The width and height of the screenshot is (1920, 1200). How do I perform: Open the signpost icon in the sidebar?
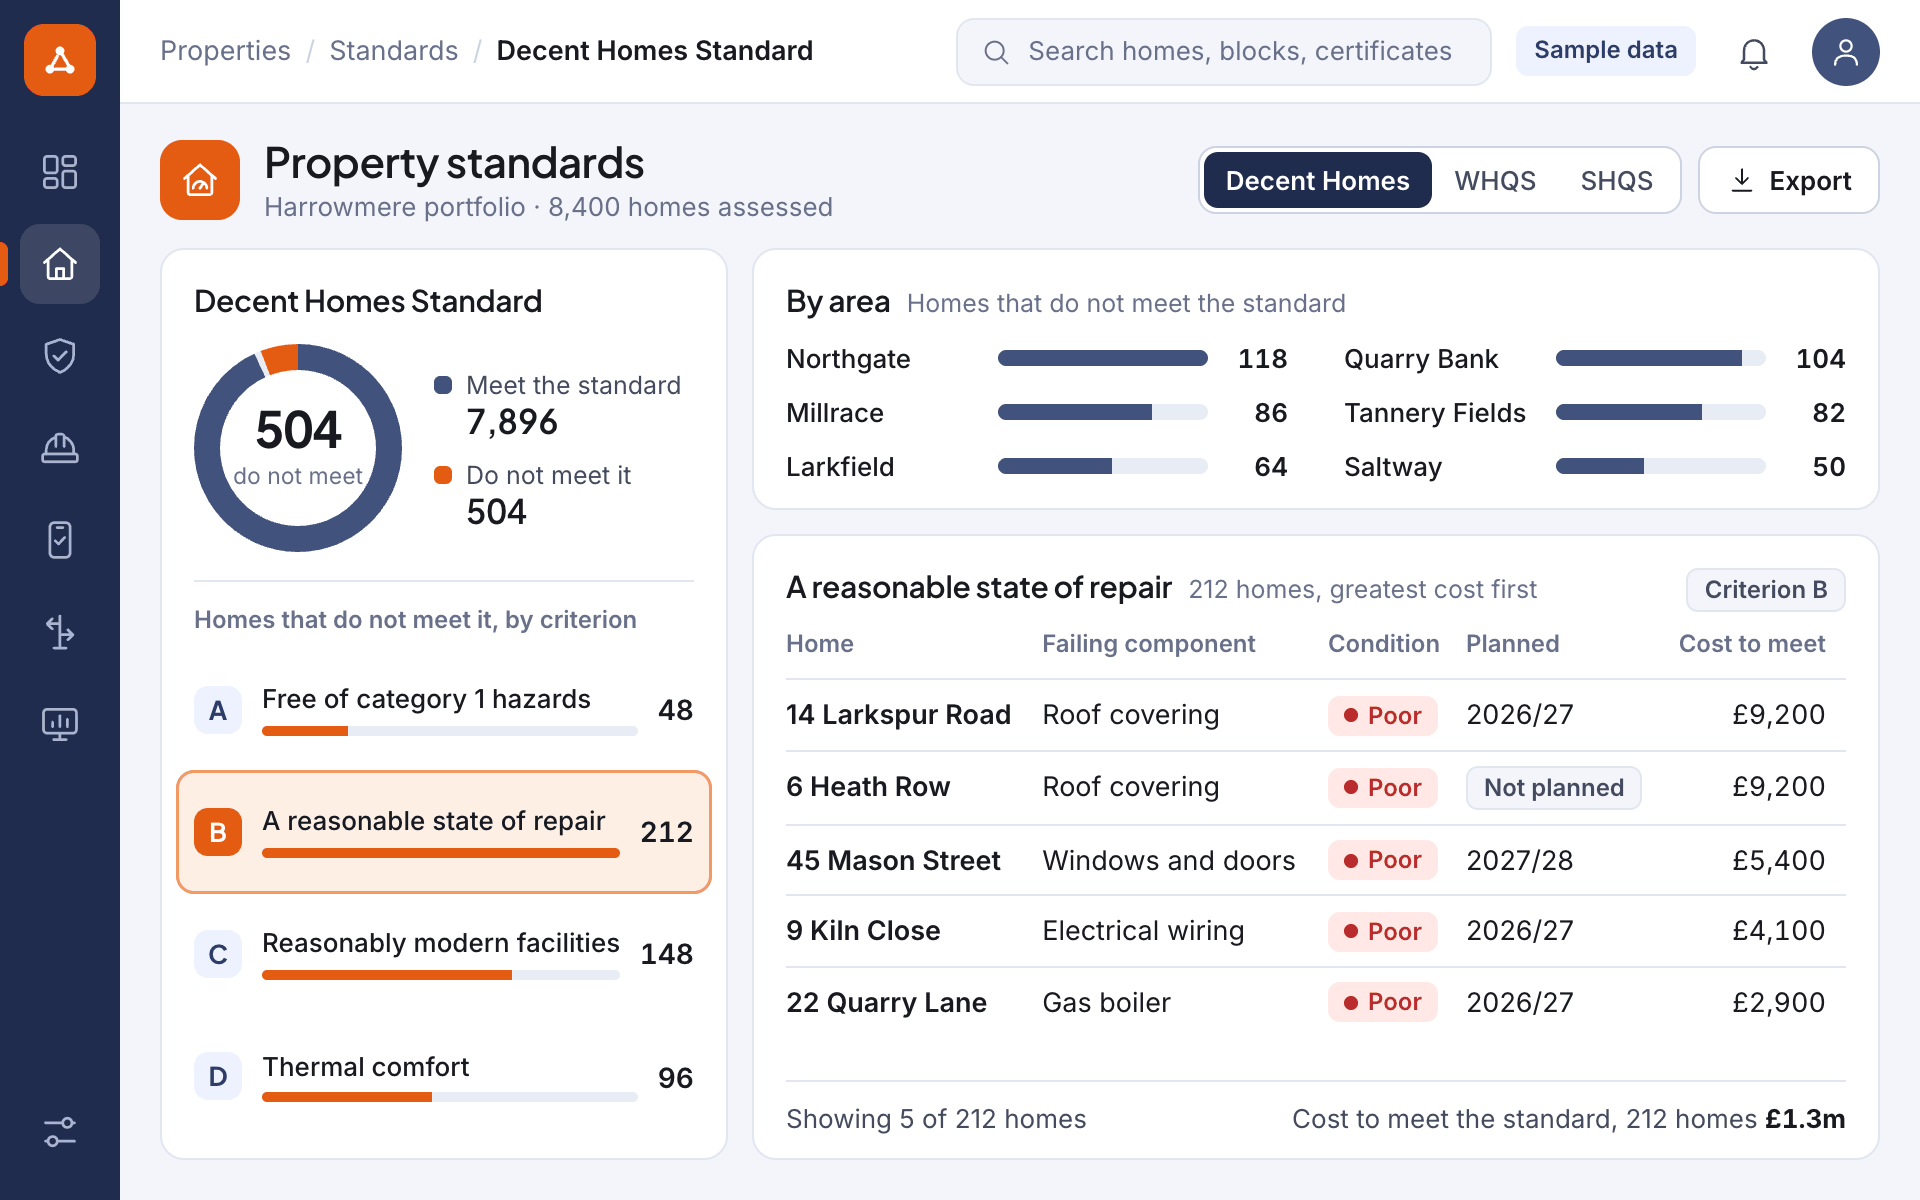click(x=60, y=632)
